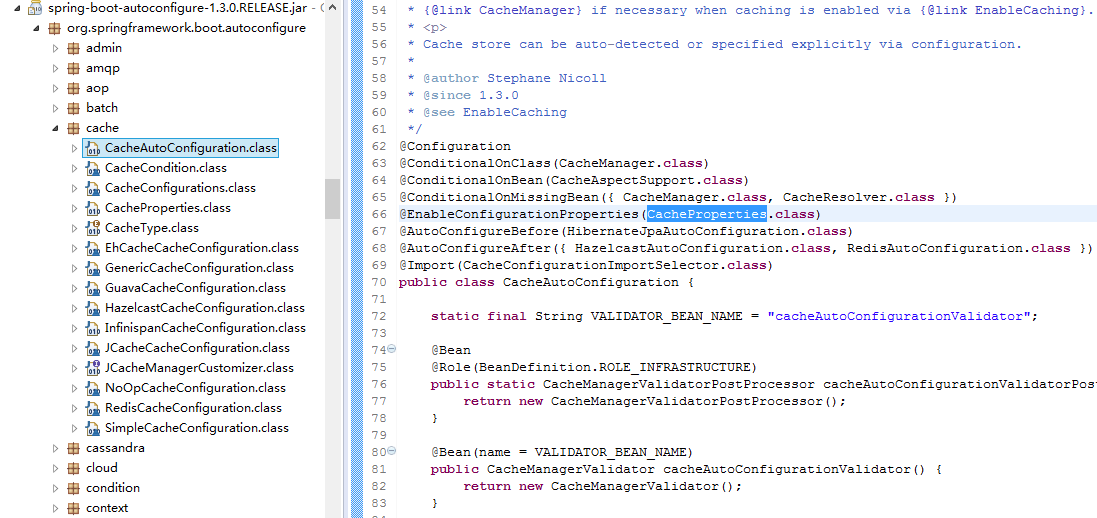This screenshot has width=1097, height=518.
Task: Click the condition package icon
Action: pyautogui.click(x=73, y=488)
